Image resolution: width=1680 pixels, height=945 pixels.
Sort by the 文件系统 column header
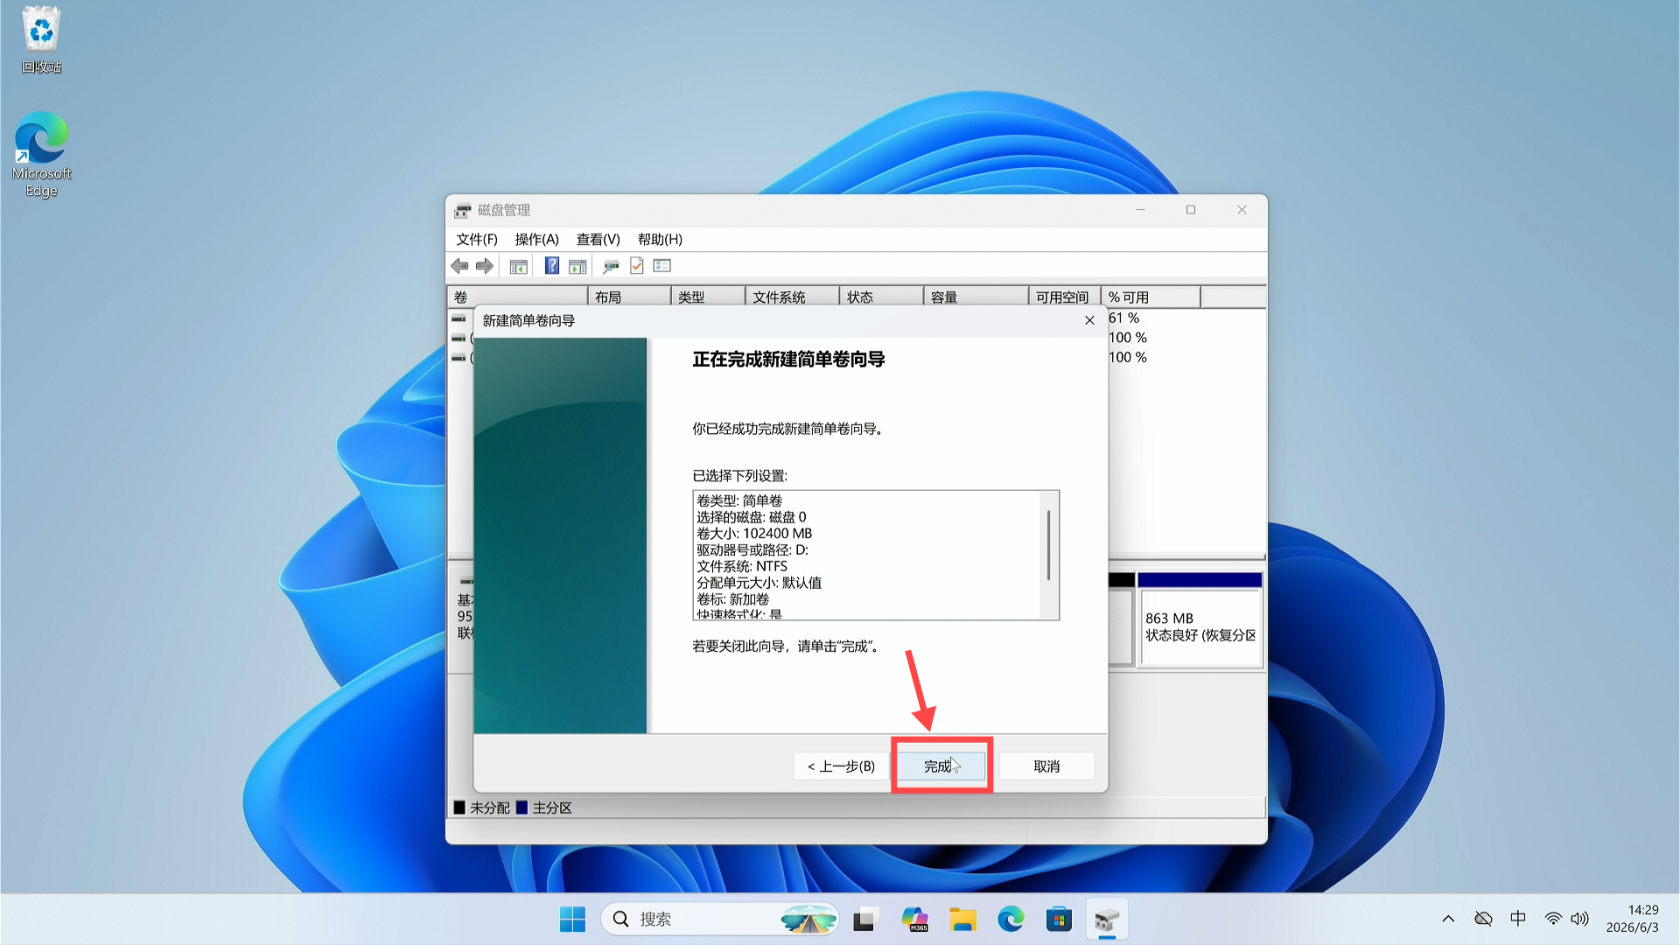click(x=792, y=297)
